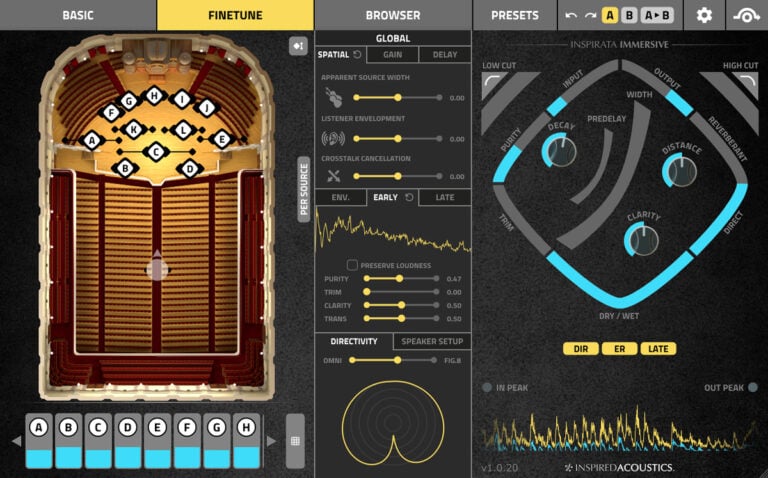Image resolution: width=768 pixels, height=478 pixels.
Task: Select source F on the stage
Action: 111,113
